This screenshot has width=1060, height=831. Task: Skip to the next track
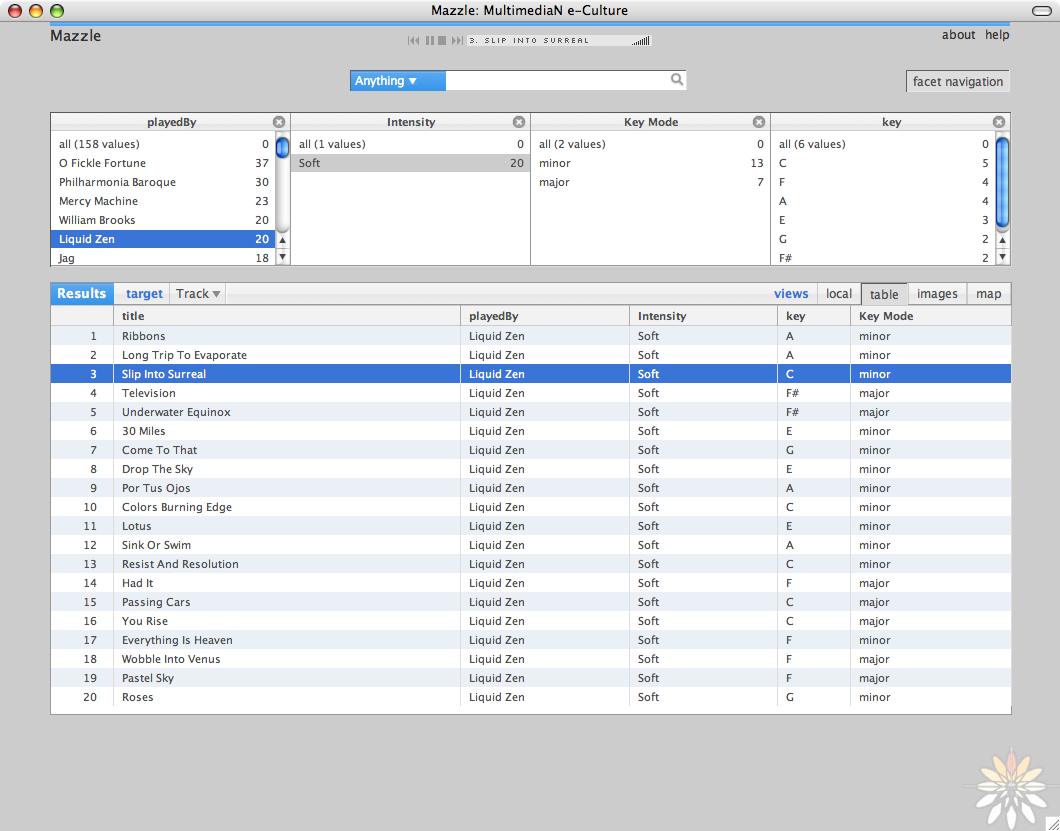click(x=459, y=40)
